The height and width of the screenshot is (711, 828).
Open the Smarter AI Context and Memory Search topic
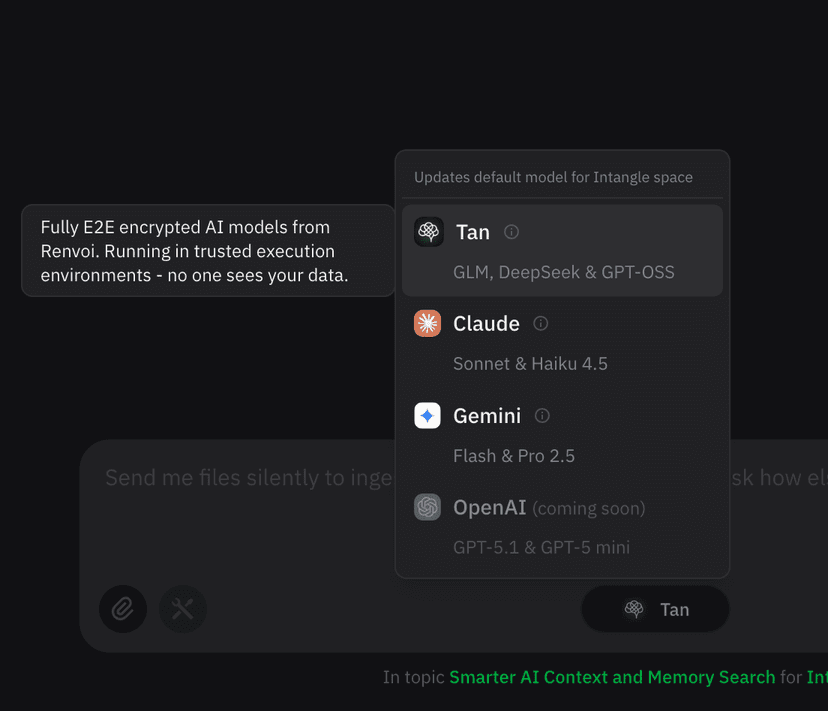[612, 677]
